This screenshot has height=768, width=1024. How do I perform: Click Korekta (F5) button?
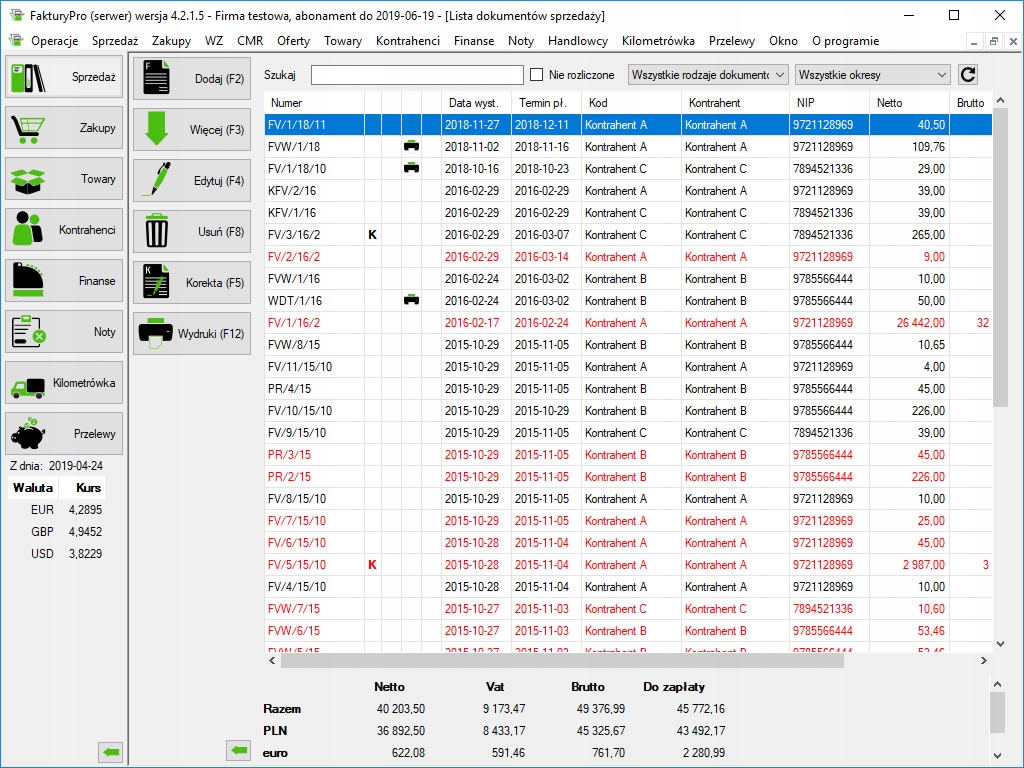click(192, 283)
